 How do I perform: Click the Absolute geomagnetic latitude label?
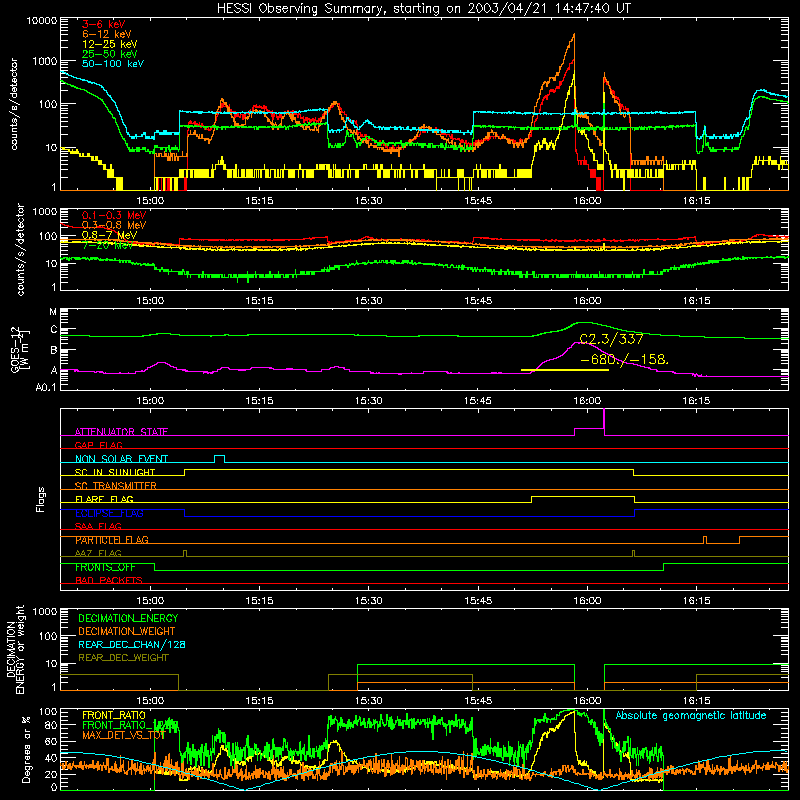coord(691,716)
